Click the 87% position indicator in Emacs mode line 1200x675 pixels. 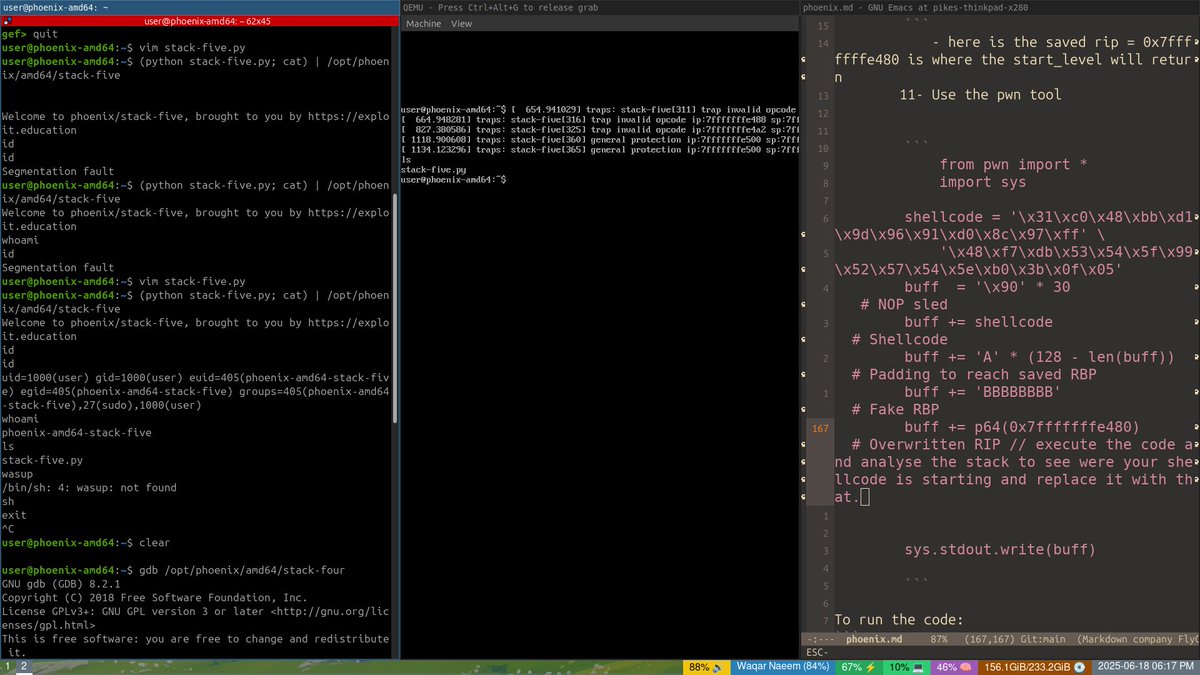(940, 638)
